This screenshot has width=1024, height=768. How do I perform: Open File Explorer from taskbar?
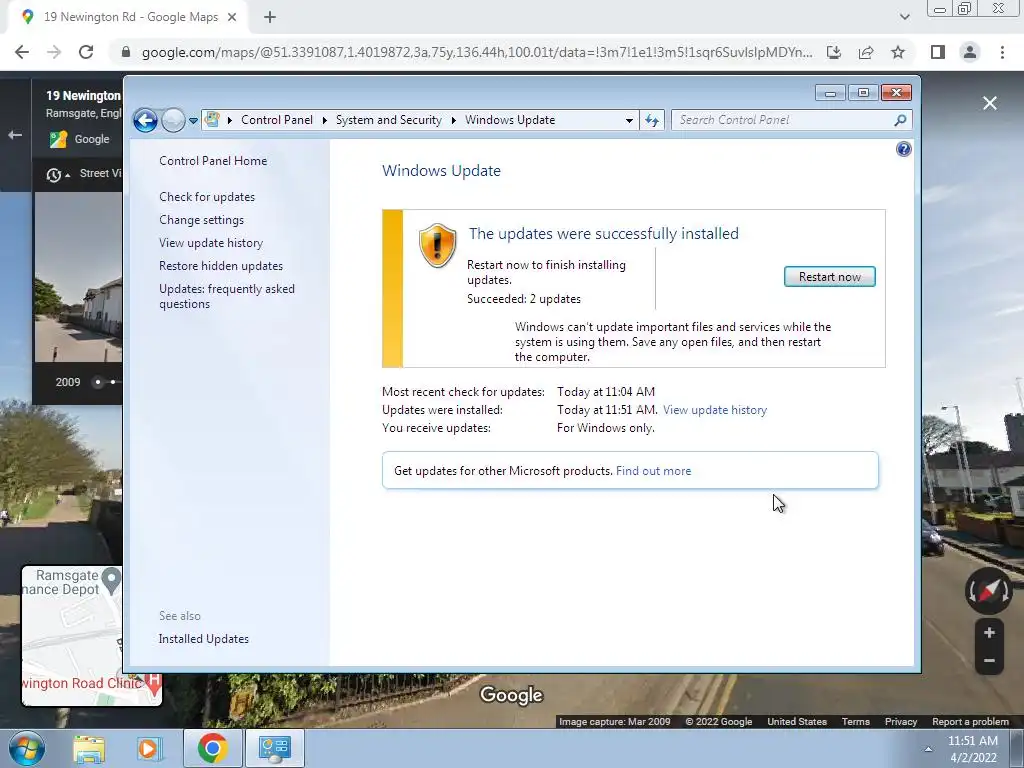coord(89,748)
